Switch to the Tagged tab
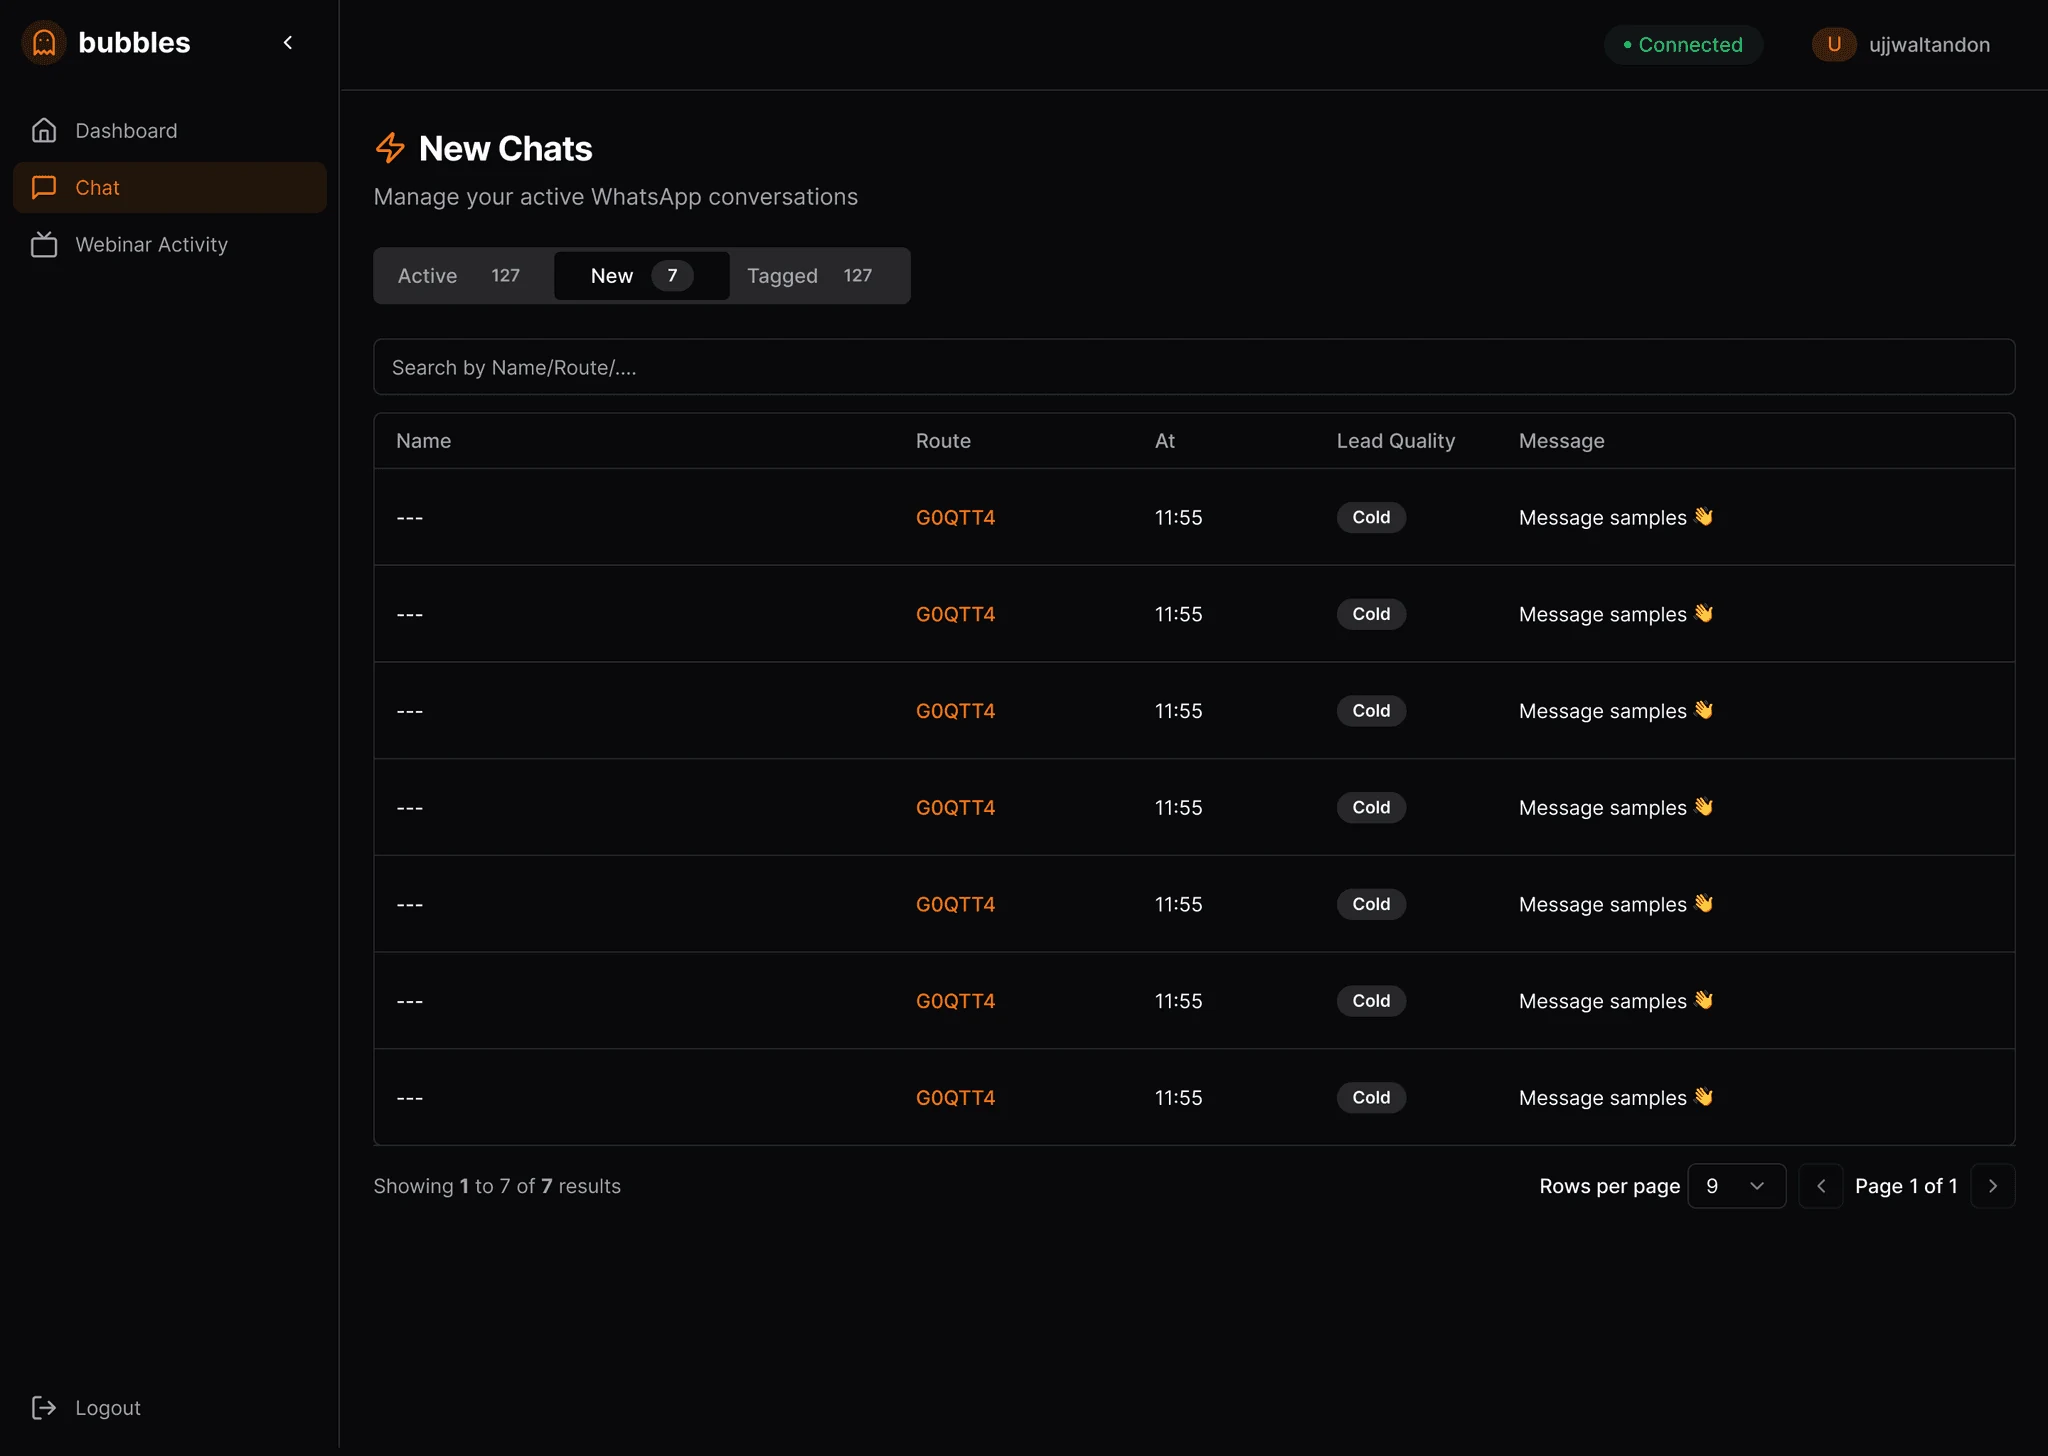 coord(818,275)
